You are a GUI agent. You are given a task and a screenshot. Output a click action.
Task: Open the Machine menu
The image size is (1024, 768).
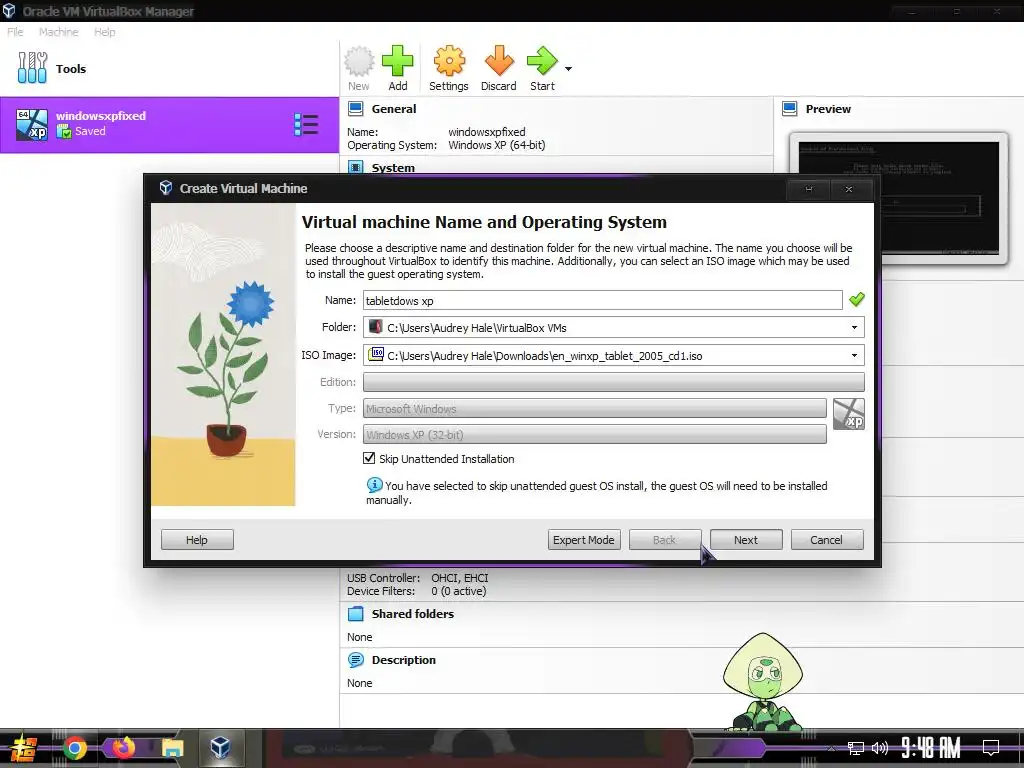tap(58, 31)
